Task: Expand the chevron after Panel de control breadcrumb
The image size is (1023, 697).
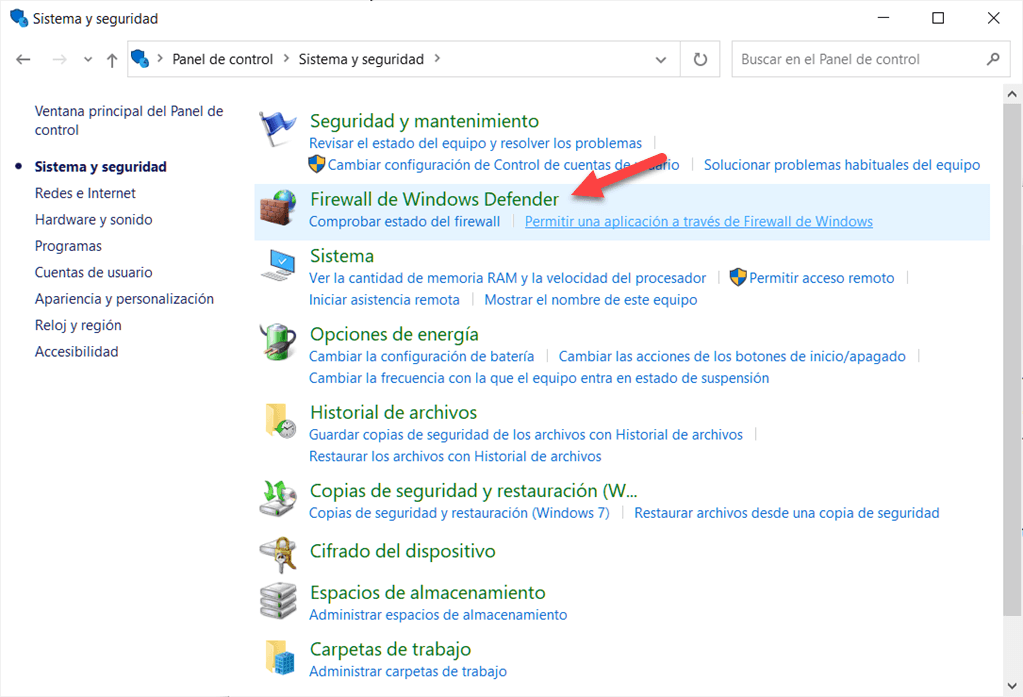Action: tap(286, 59)
